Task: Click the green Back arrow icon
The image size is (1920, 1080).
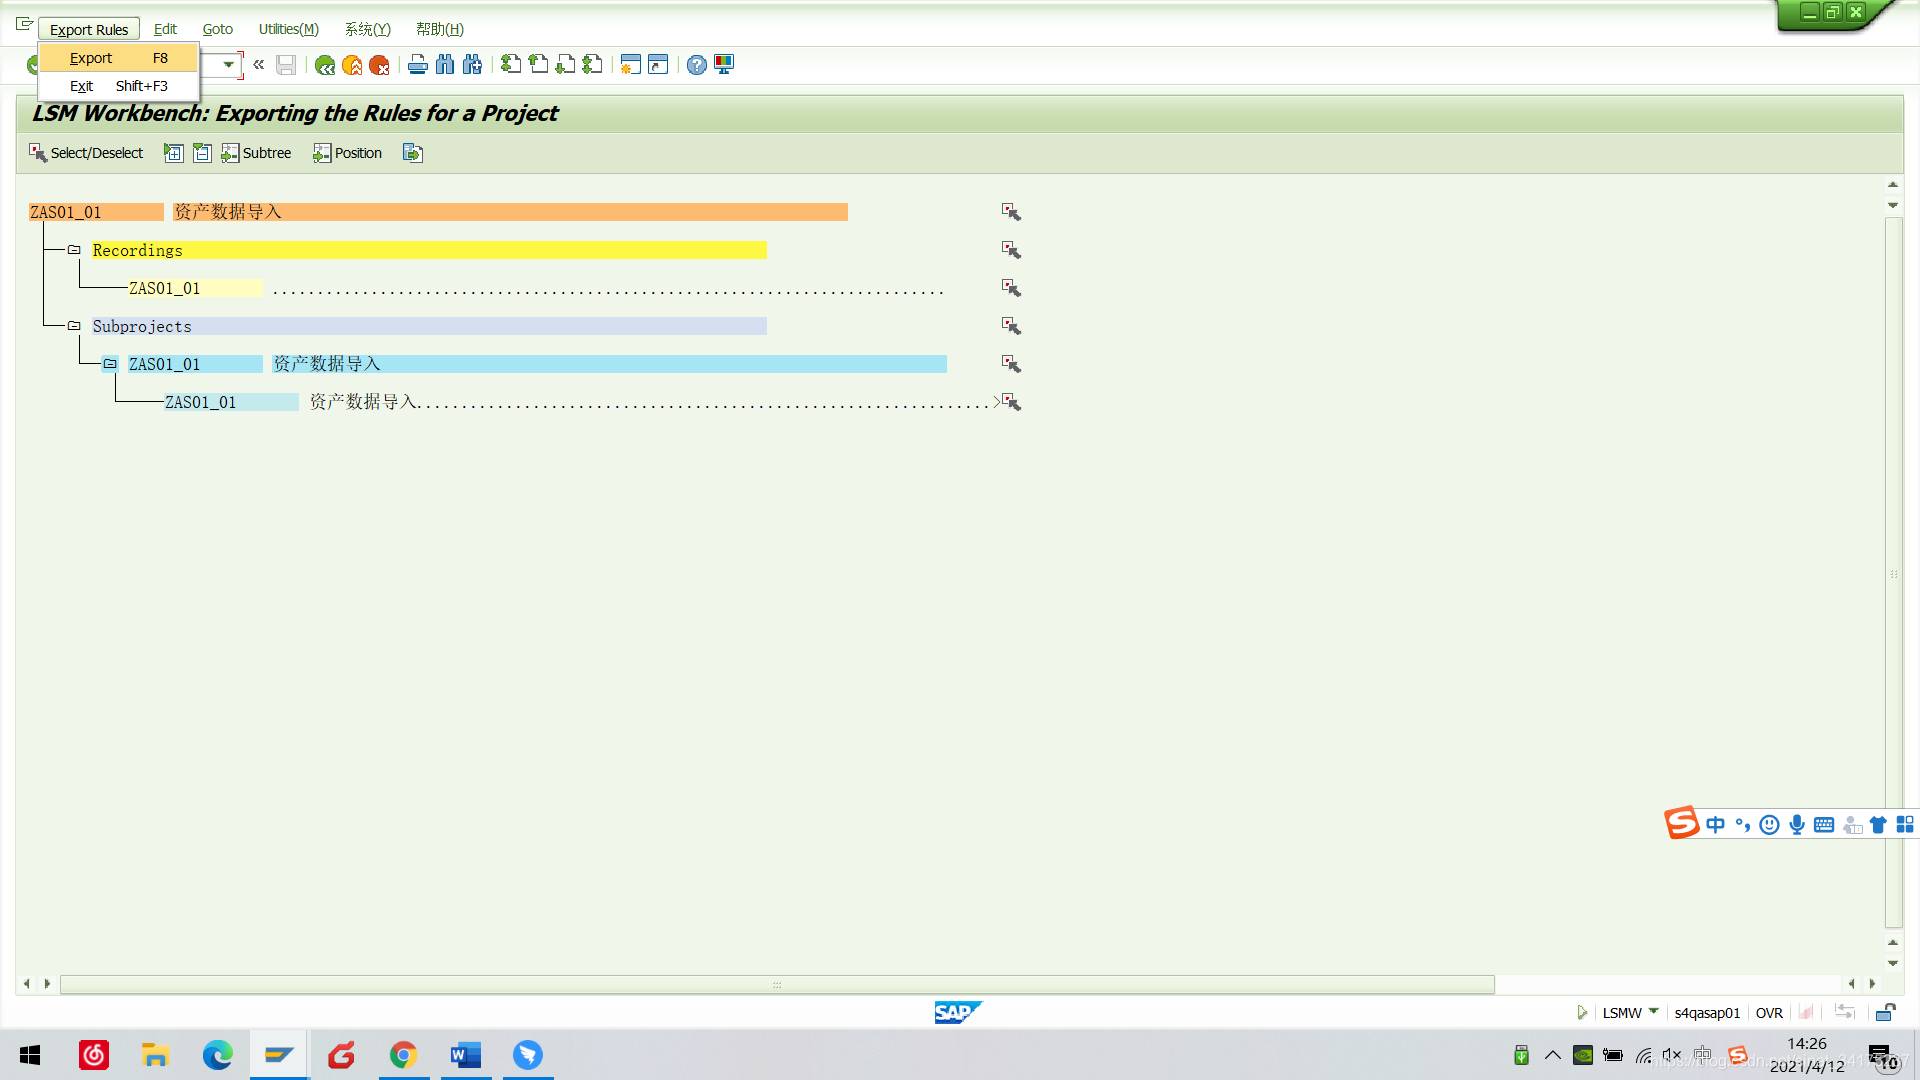Action: click(x=325, y=65)
